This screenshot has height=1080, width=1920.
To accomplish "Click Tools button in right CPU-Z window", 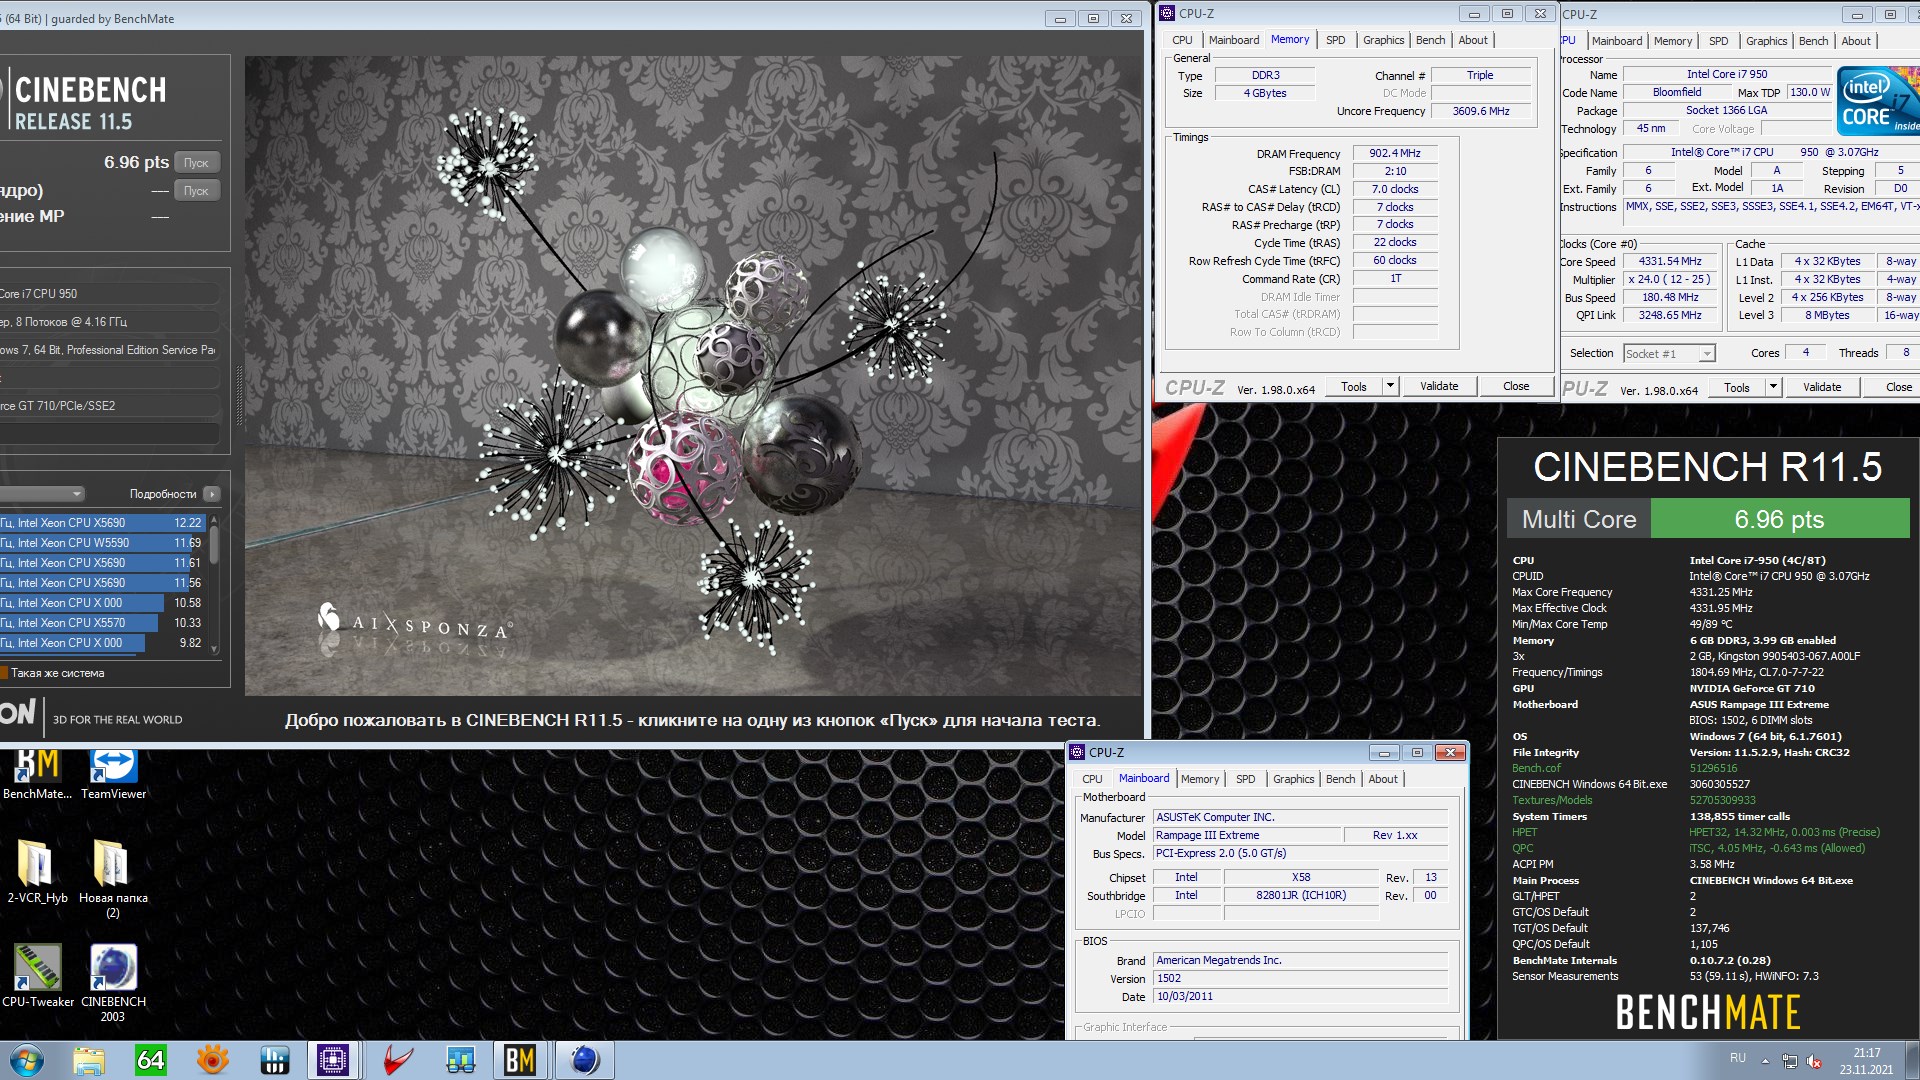I will 1737,387.
